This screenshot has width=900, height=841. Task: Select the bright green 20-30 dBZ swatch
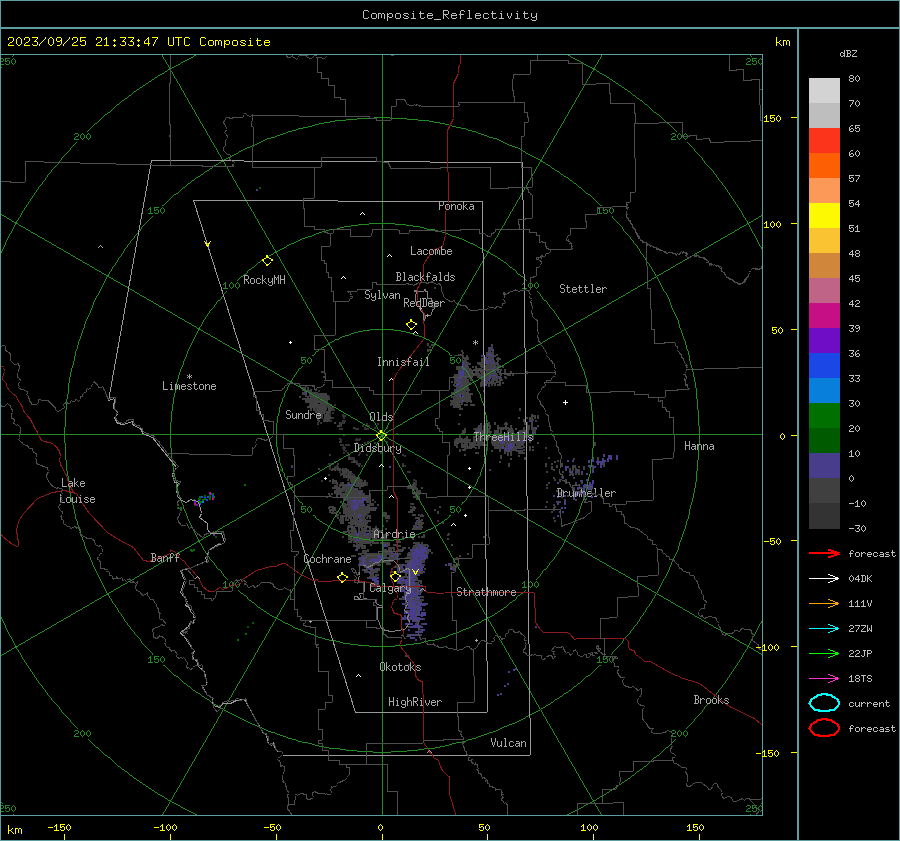824,416
